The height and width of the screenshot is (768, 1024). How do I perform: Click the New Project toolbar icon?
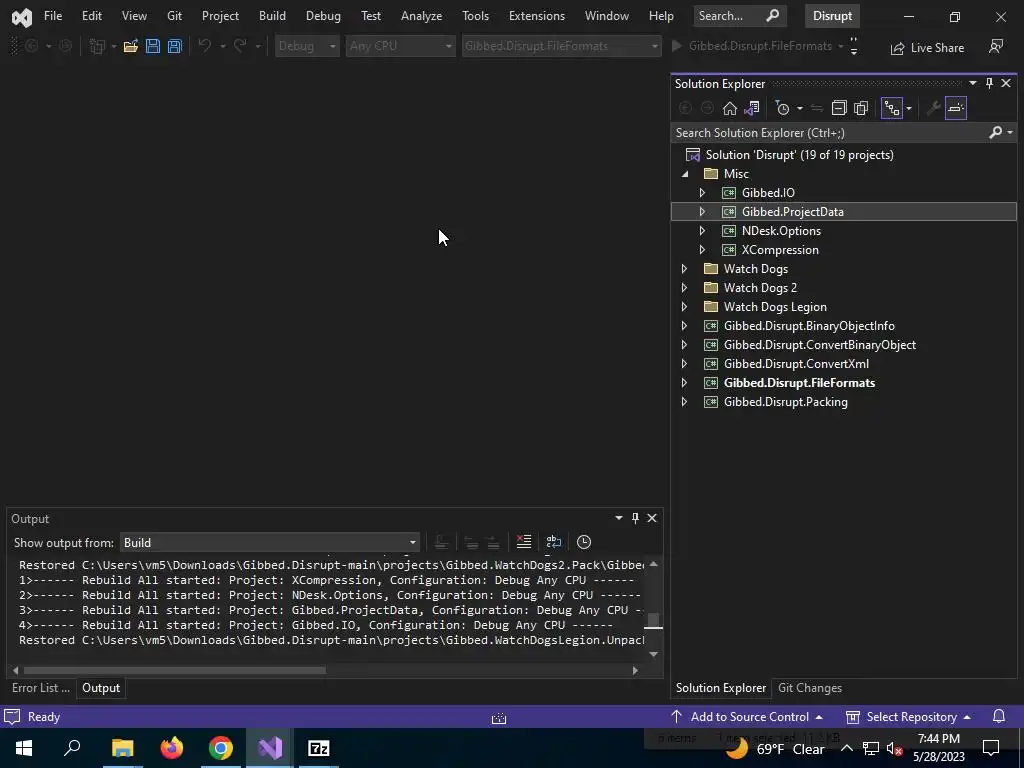(x=97, y=46)
